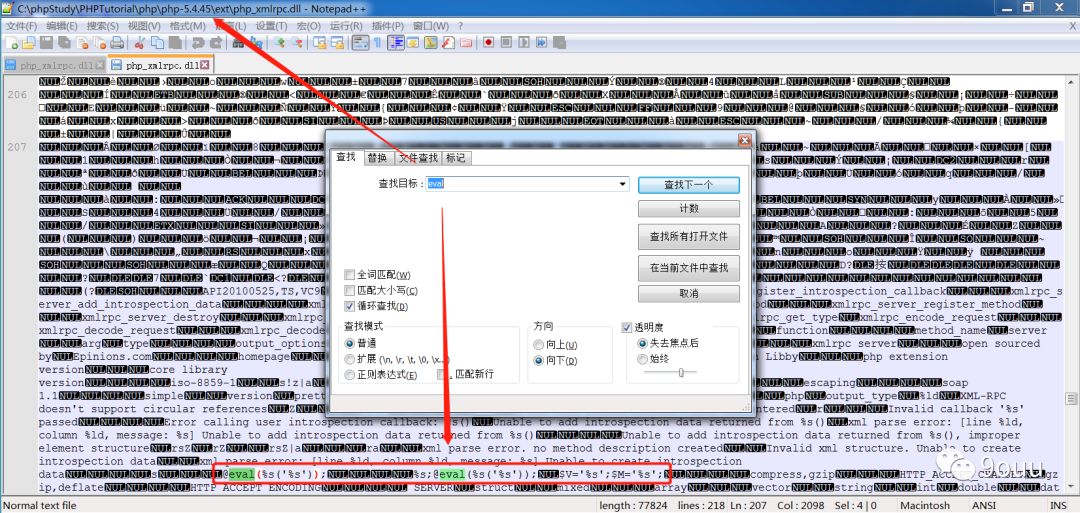Click ANSI encoding in status bar
1080x513 pixels.
point(984,505)
